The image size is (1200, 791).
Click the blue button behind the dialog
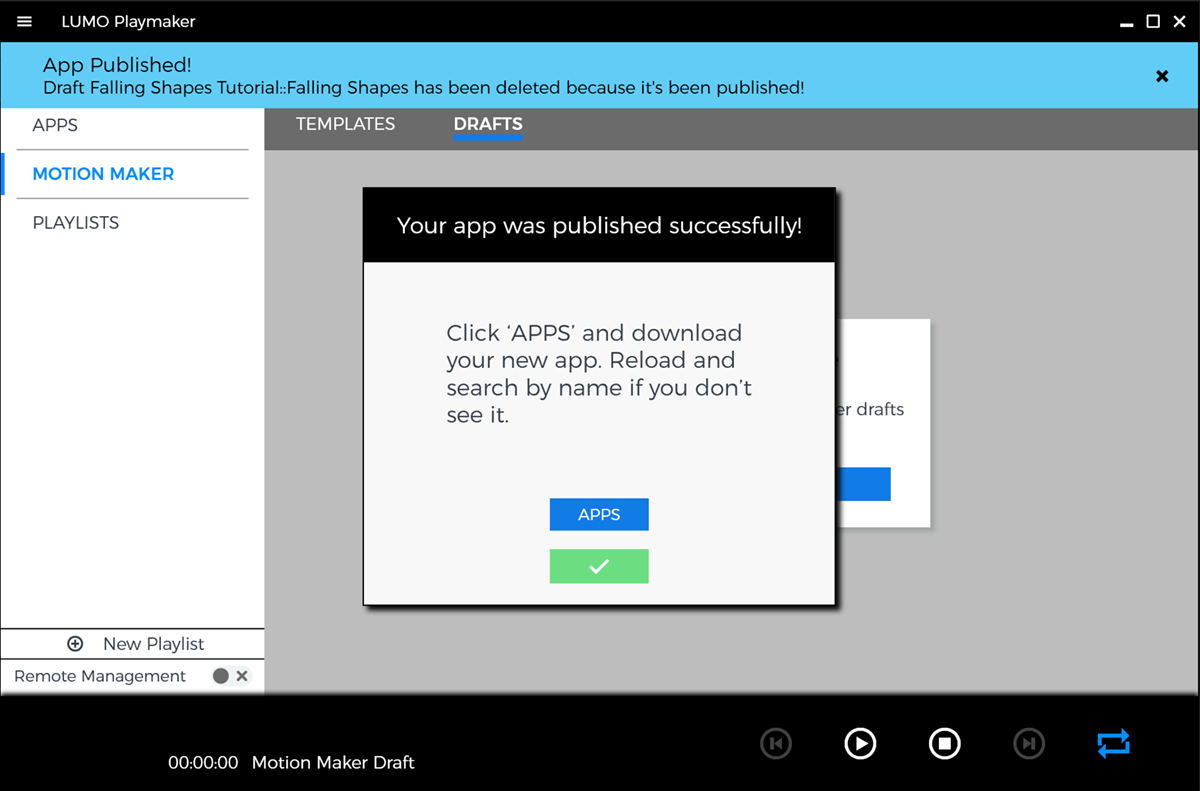click(x=862, y=484)
